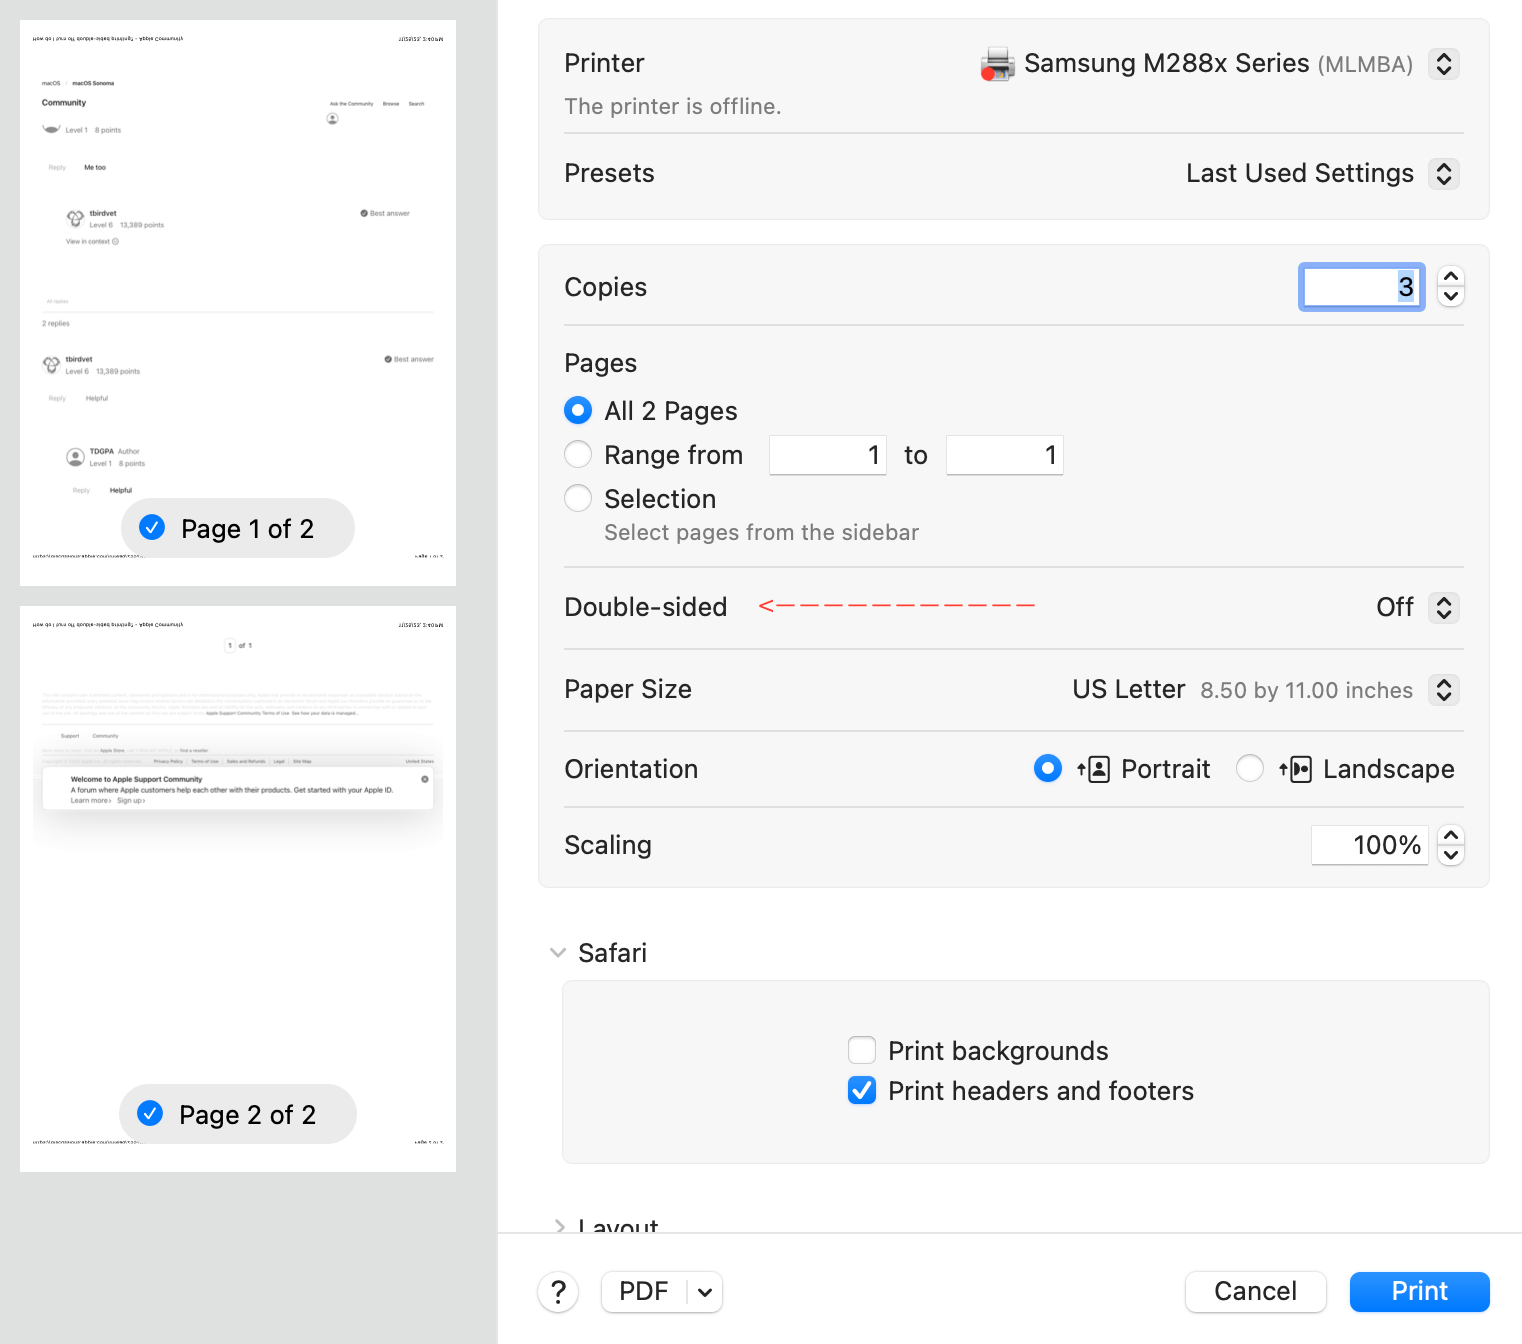
Task: Select the Selection radio button
Action: click(x=577, y=498)
